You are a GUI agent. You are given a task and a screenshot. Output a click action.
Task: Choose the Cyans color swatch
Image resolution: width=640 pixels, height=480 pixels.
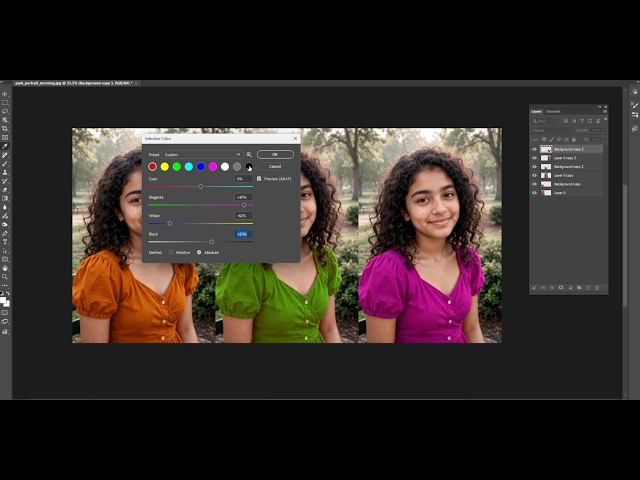[189, 167]
